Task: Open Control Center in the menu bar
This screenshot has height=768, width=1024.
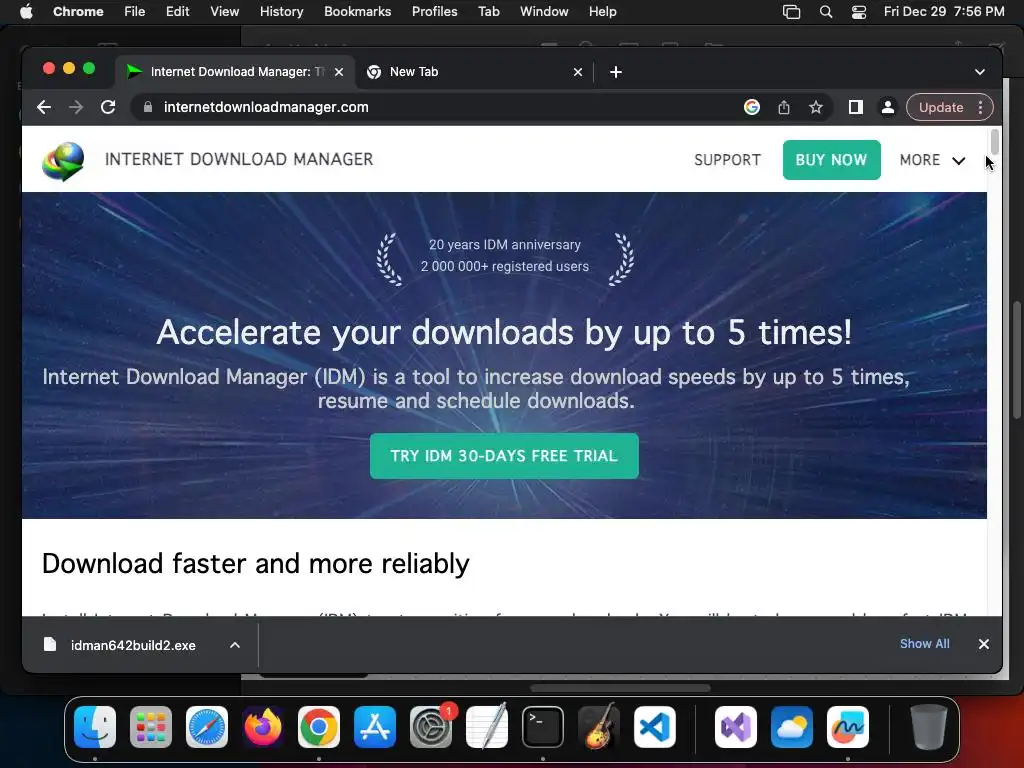Action: coord(859,12)
